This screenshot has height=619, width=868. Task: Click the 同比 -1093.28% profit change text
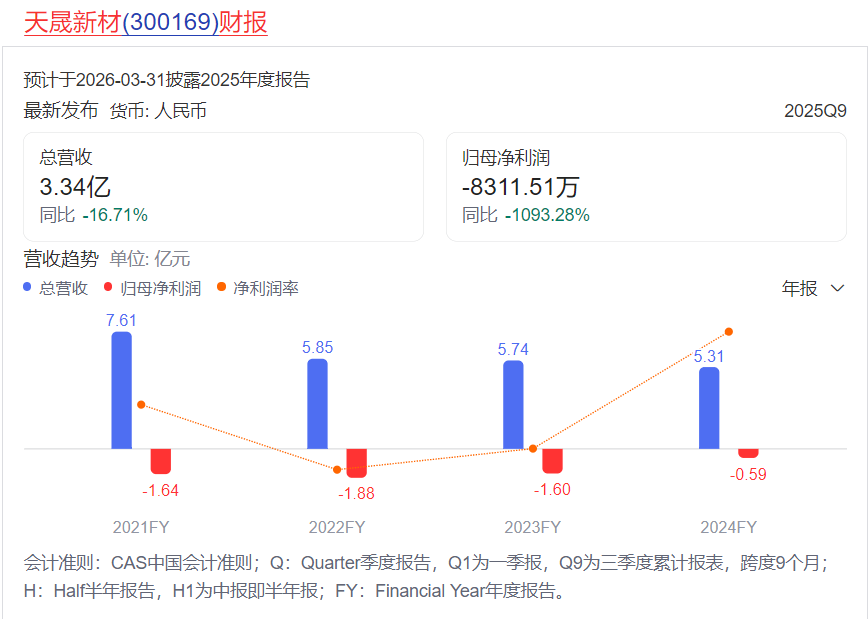click(526, 215)
